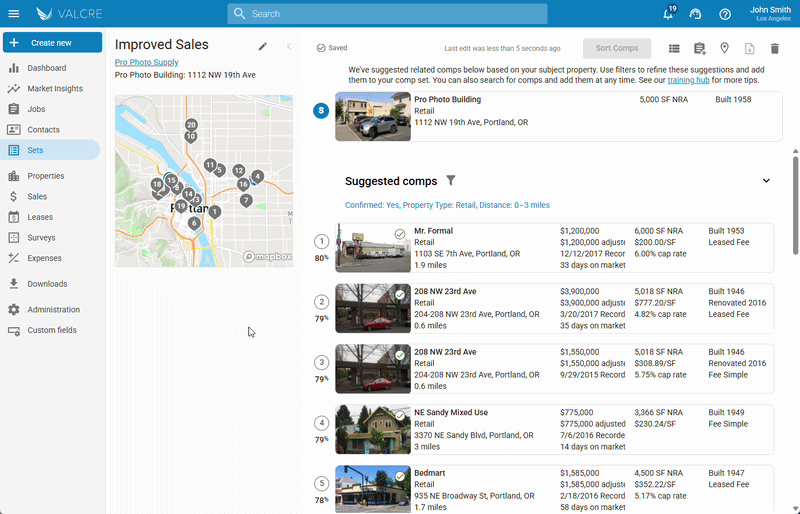Collapse the Suggested comps section
Image resolution: width=800 pixels, height=514 pixels.
tap(766, 181)
